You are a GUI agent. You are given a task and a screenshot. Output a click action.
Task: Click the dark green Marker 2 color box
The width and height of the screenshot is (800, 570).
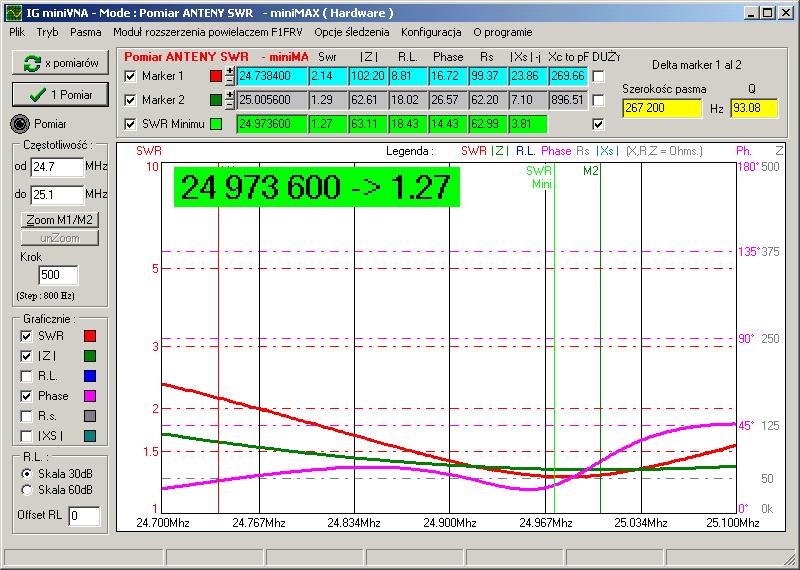[216, 100]
